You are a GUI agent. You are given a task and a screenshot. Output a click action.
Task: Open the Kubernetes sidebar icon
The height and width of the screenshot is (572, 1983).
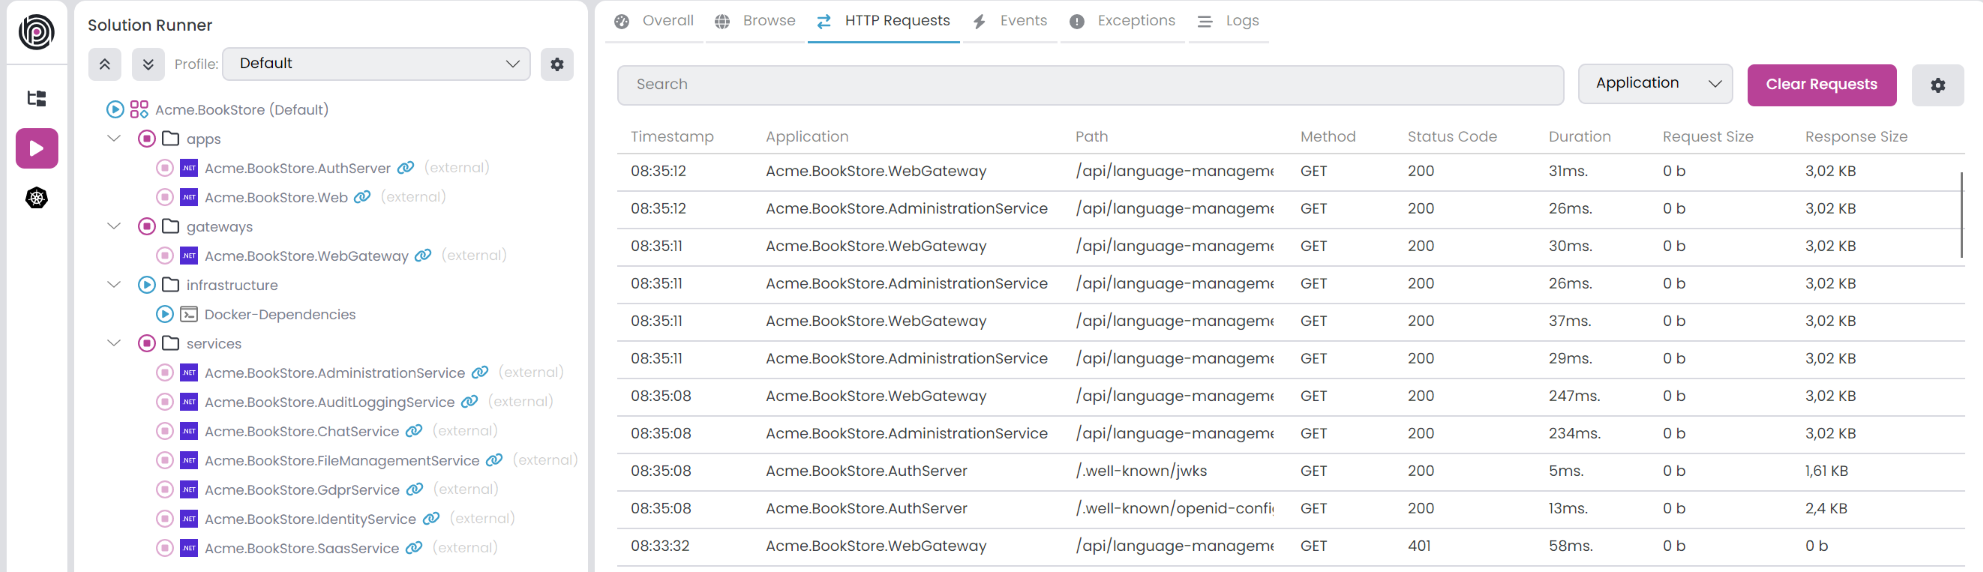[37, 198]
